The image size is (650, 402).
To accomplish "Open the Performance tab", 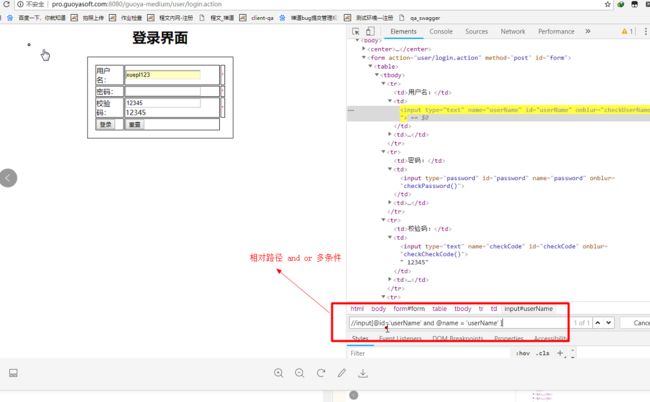I will point(556,31).
